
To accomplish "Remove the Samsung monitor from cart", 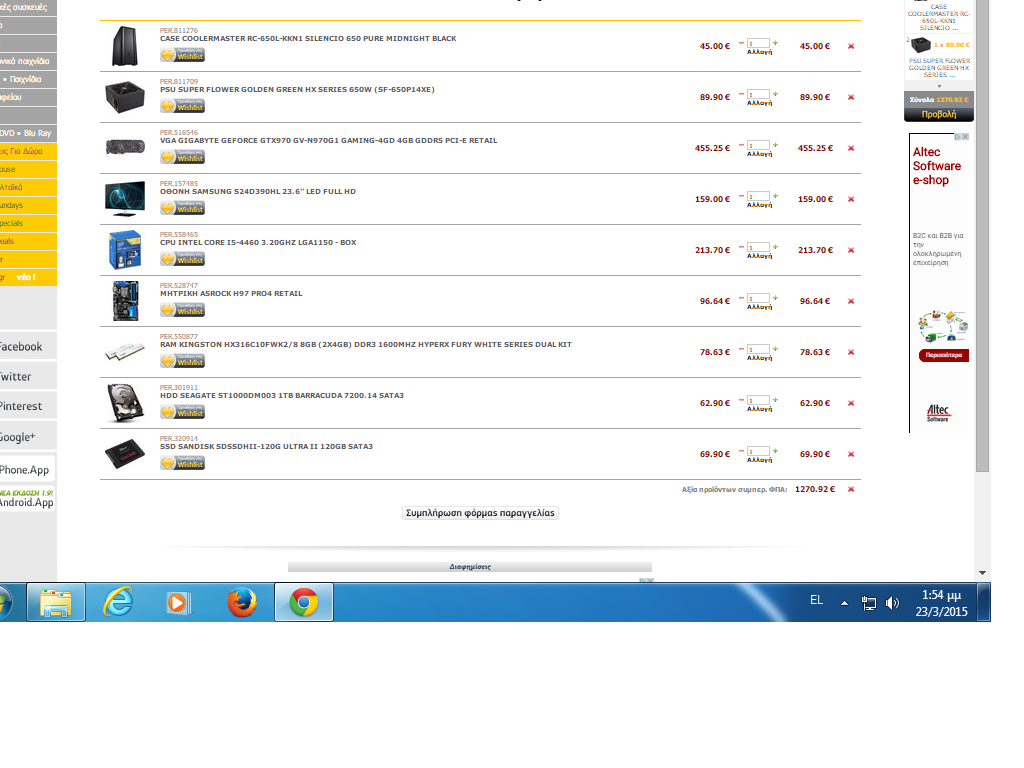I will point(851,199).
